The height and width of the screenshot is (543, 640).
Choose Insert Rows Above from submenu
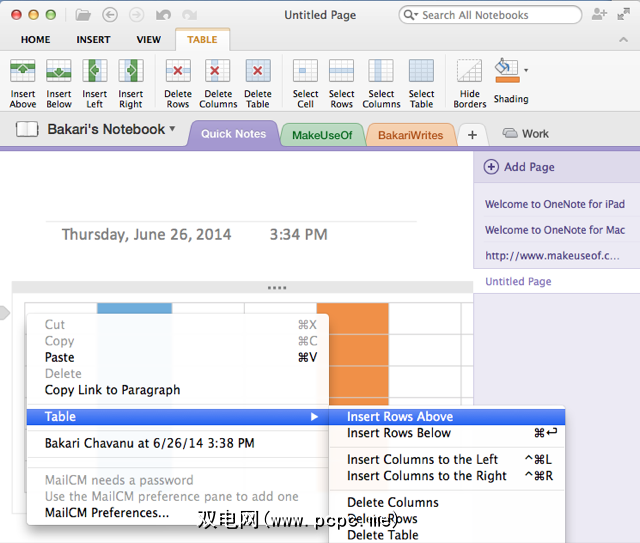coord(400,416)
